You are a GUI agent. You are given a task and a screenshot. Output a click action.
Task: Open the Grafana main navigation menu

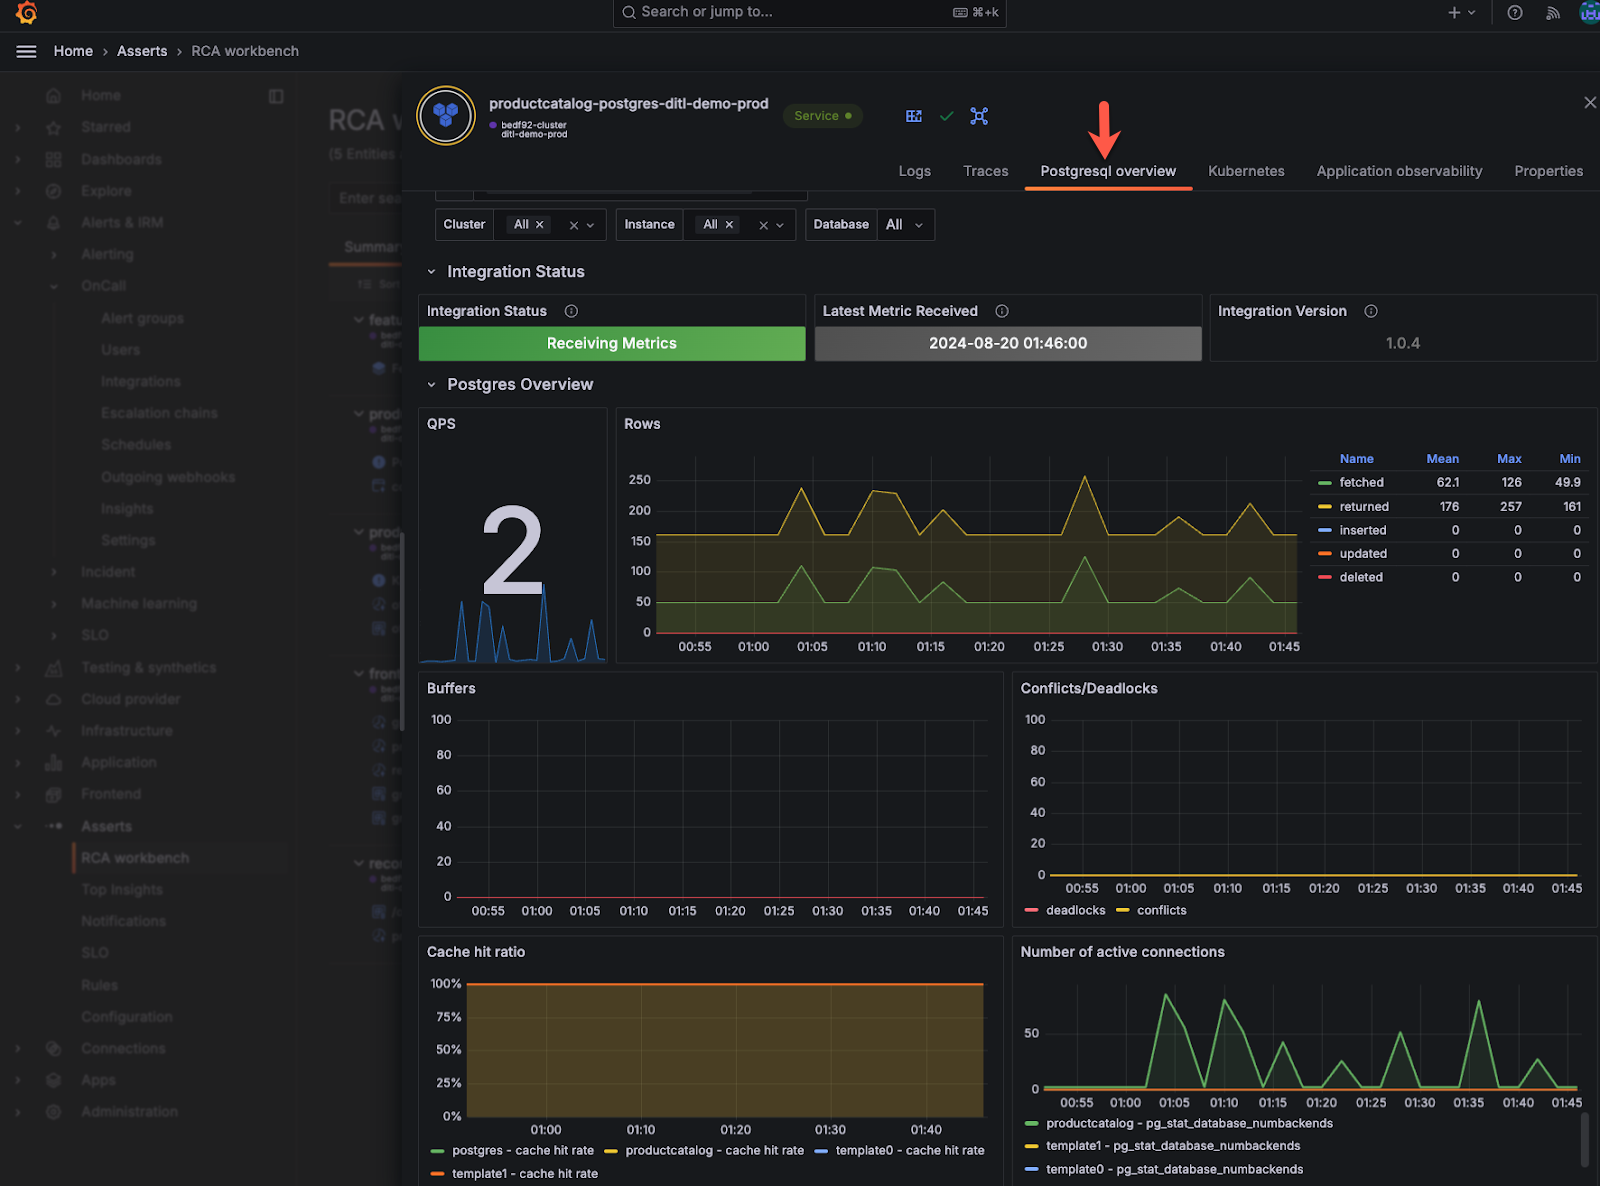pyautogui.click(x=26, y=51)
